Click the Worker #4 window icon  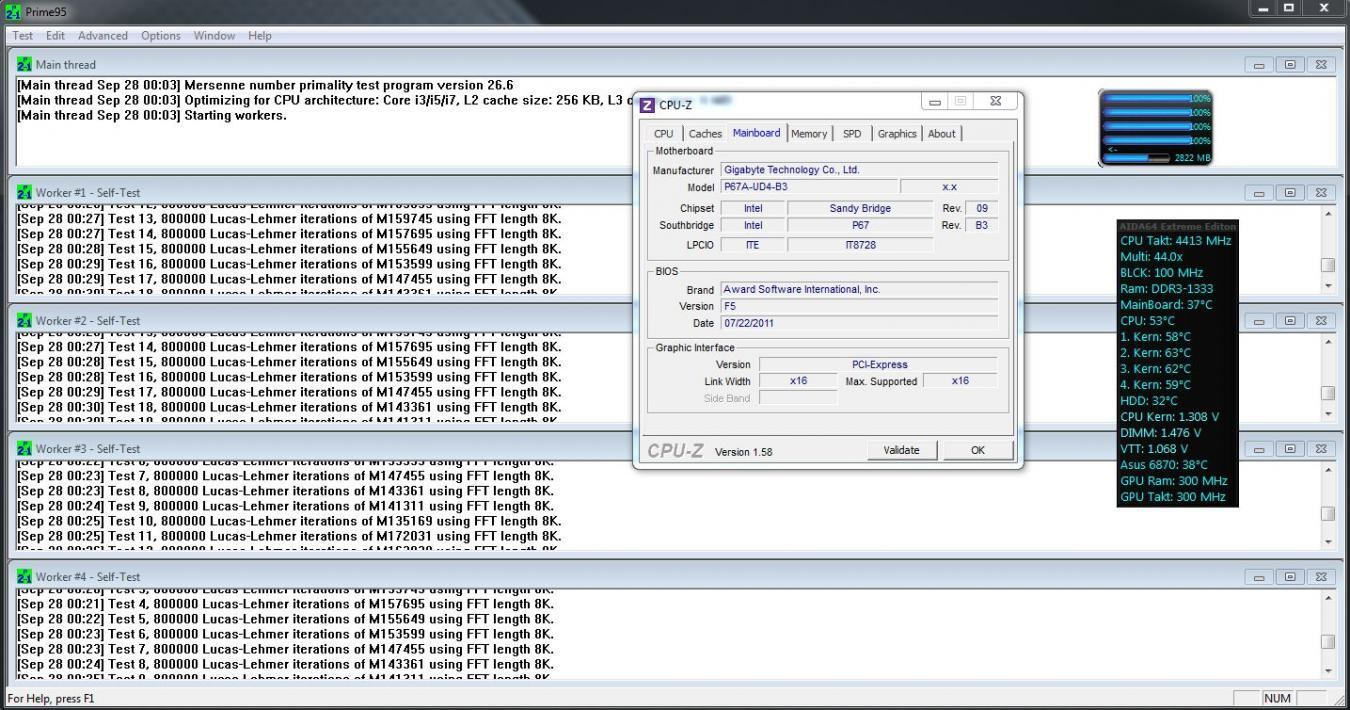(x=25, y=576)
